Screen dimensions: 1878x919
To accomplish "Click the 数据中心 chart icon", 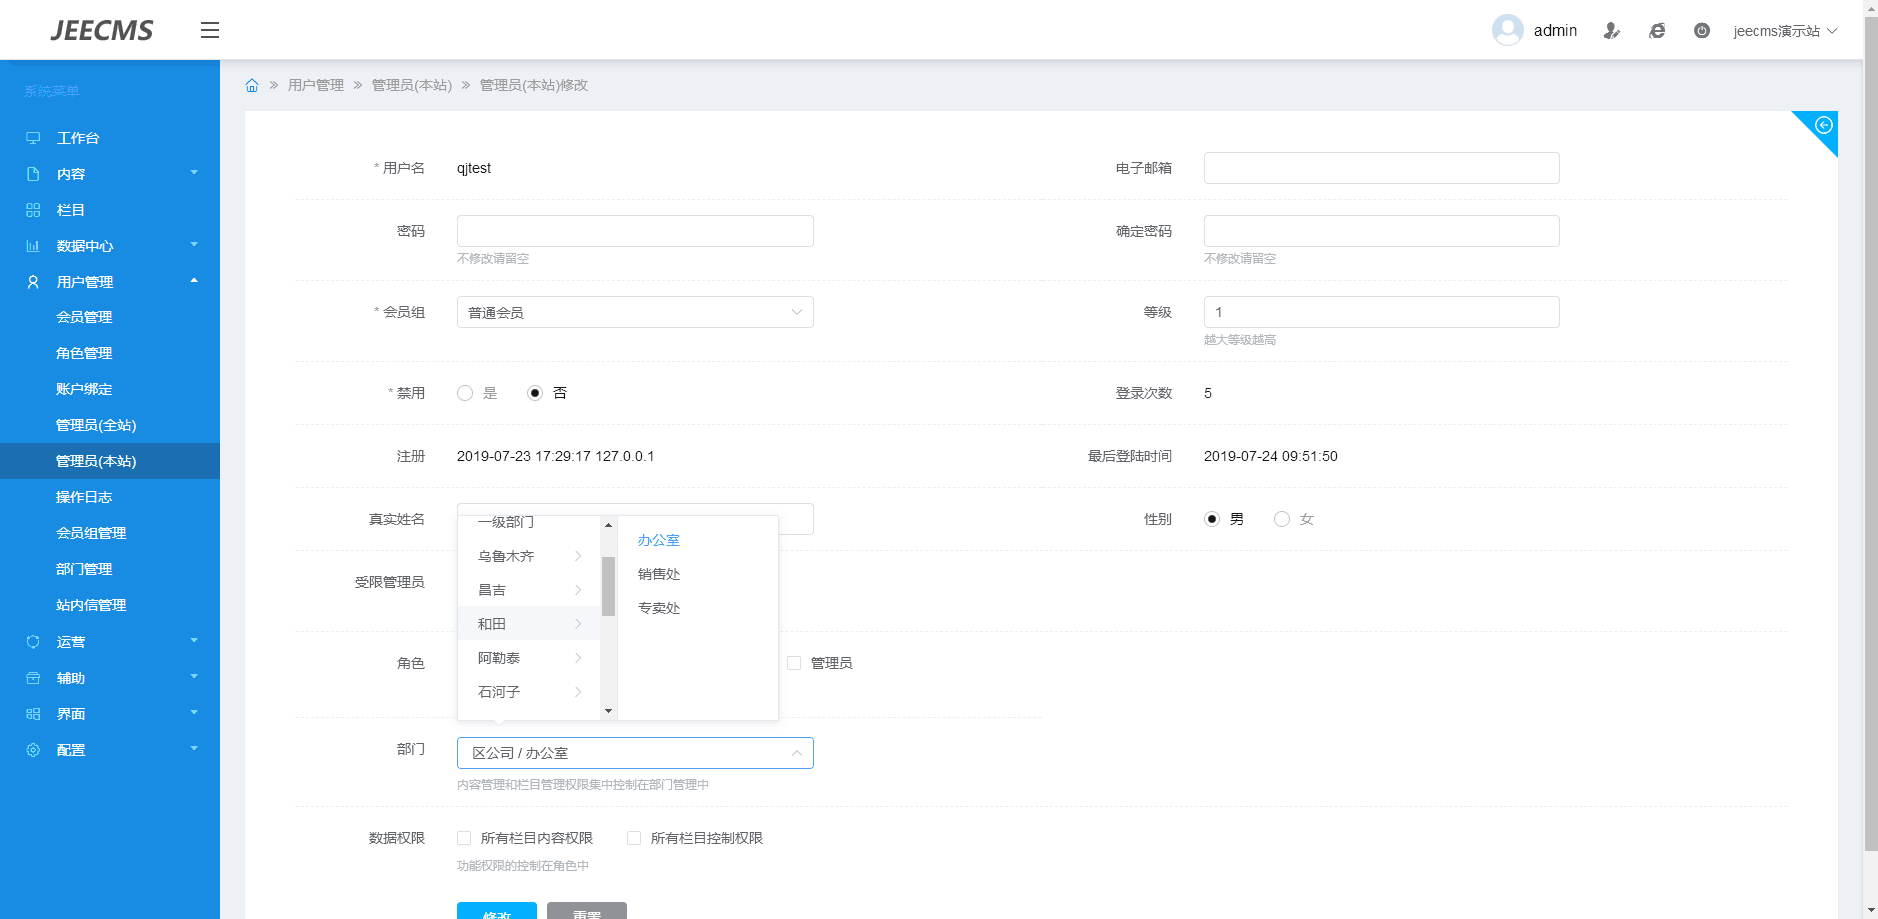I will 33,246.
